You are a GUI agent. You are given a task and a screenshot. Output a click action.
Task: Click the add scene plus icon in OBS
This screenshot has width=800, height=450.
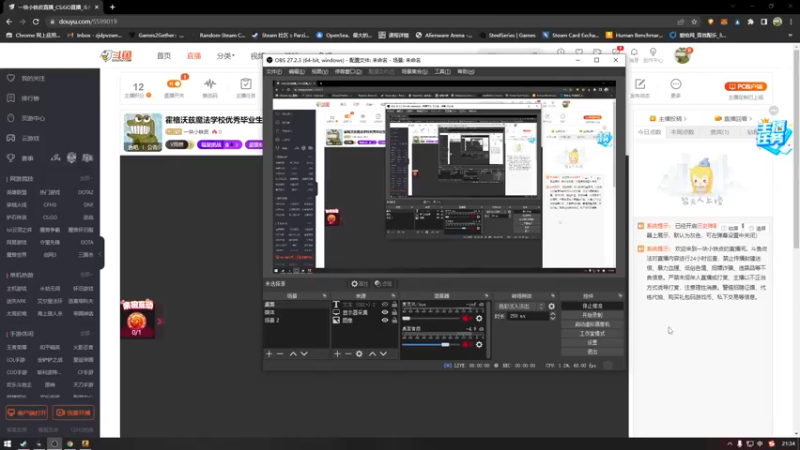coord(269,354)
